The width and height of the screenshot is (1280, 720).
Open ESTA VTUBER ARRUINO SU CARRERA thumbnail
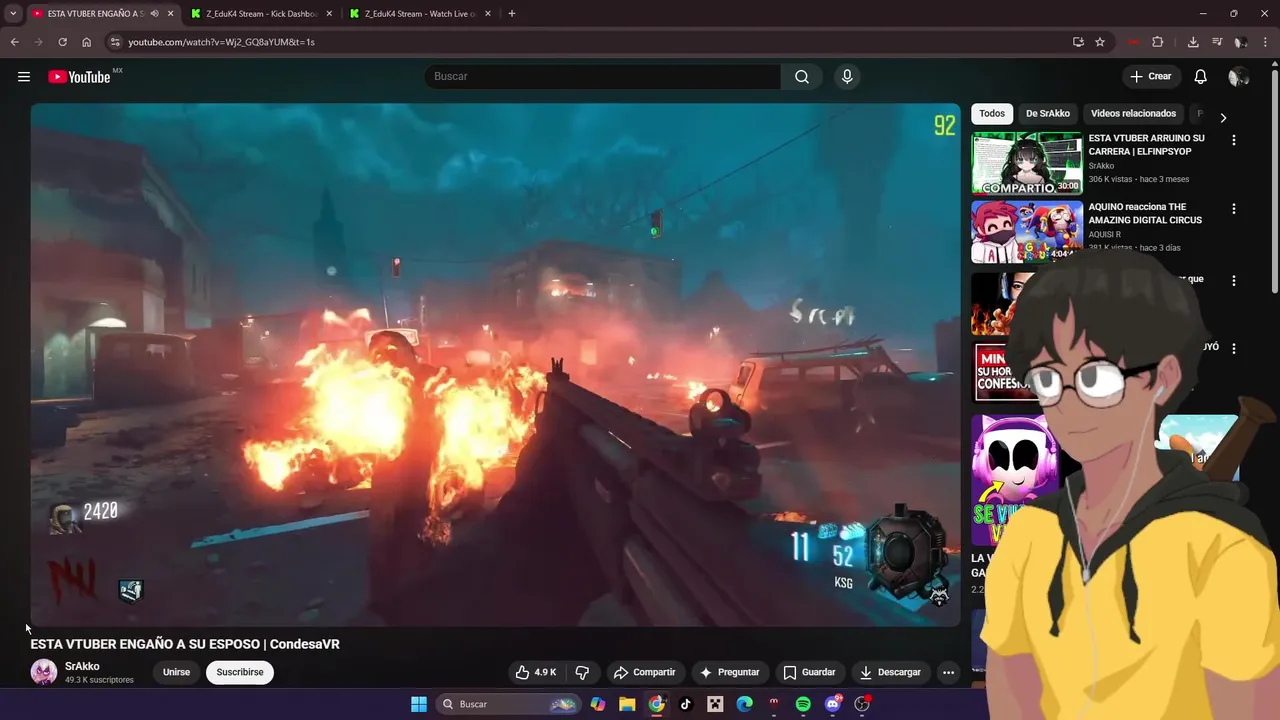point(1027,163)
